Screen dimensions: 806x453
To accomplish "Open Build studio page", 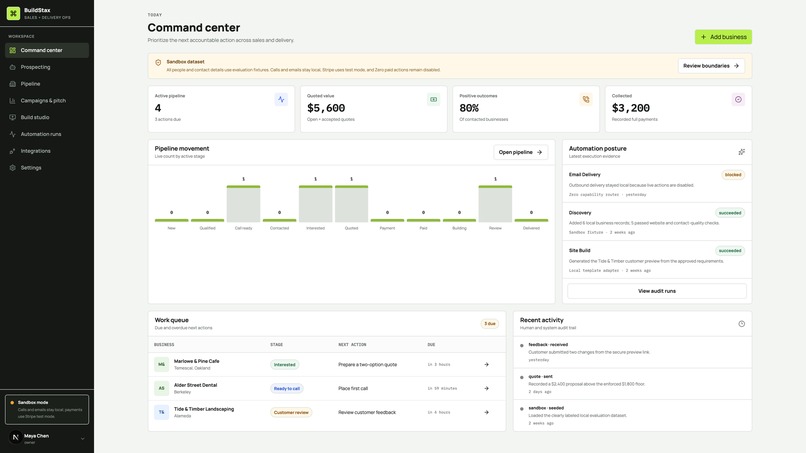I will coord(47,117).
